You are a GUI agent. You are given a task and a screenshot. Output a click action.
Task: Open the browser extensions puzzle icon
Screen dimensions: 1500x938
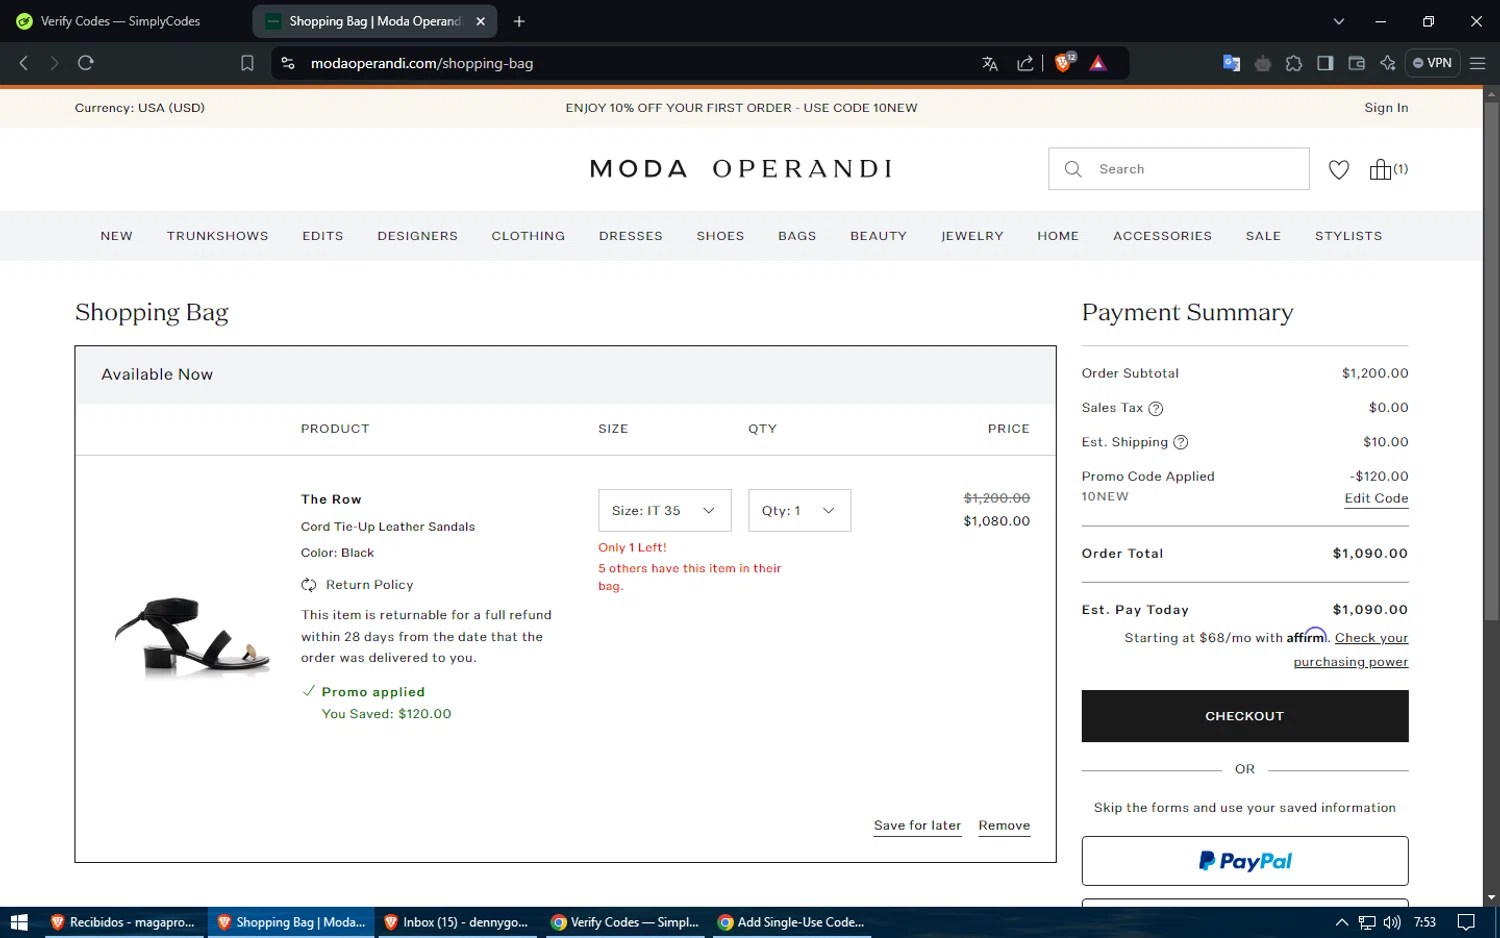(x=1294, y=63)
